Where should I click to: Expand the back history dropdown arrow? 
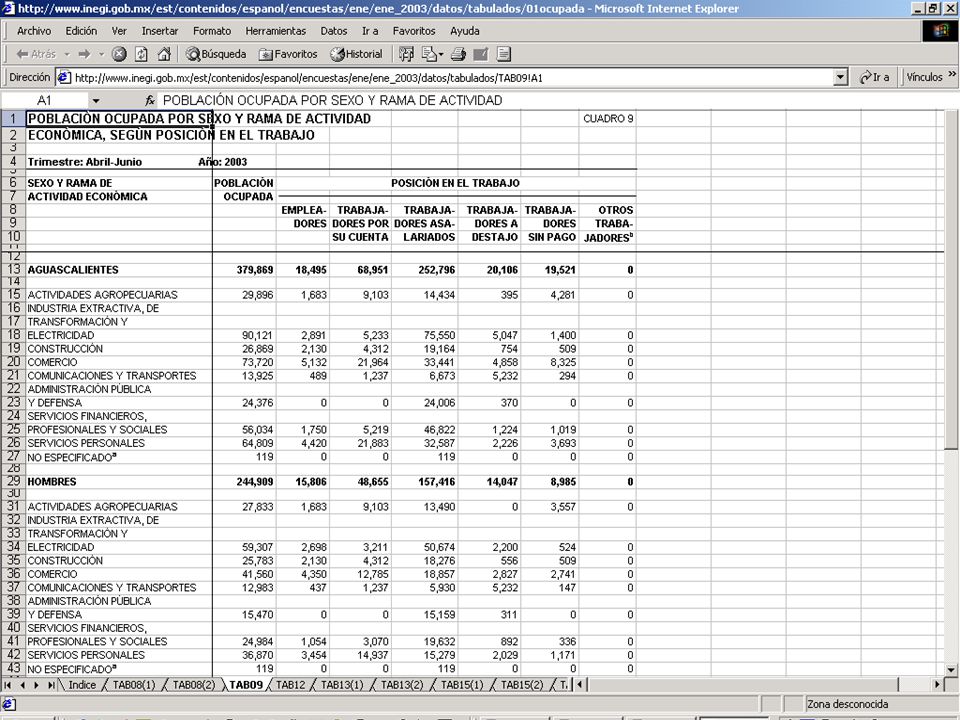67,54
